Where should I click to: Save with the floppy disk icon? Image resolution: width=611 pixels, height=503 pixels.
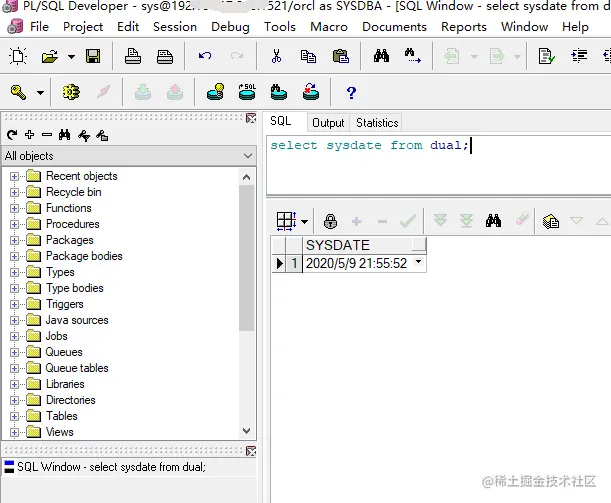pos(93,56)
